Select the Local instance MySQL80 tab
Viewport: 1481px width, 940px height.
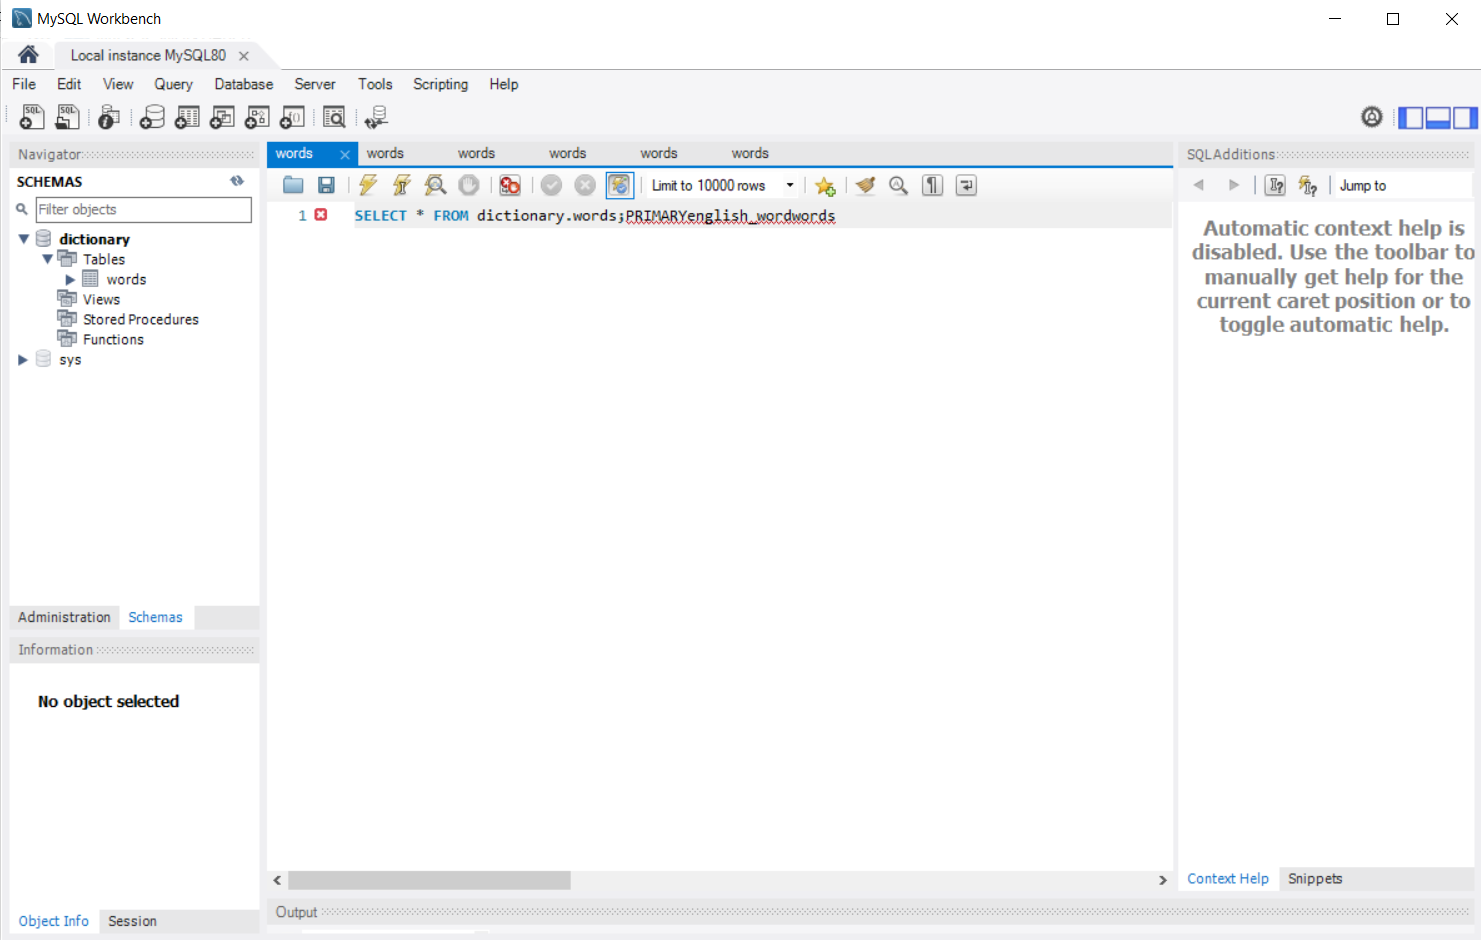(x=148, y=55)
